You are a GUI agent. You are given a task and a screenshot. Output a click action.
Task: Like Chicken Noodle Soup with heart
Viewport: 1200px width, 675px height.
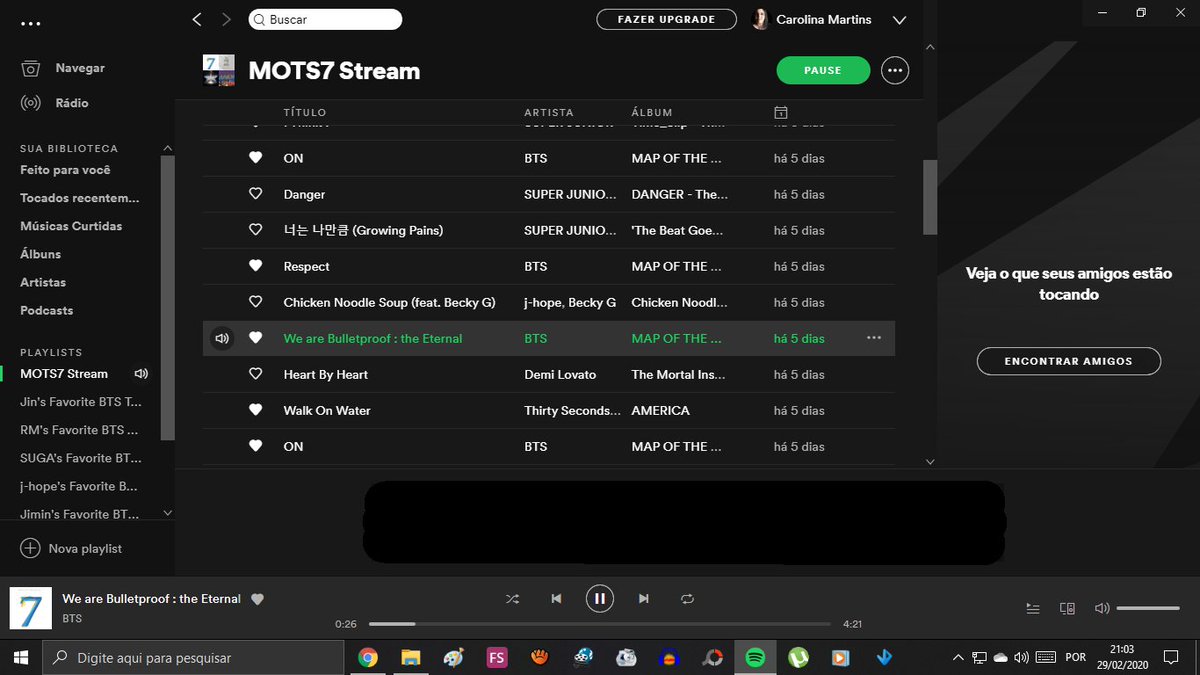[x=255, y=302]
